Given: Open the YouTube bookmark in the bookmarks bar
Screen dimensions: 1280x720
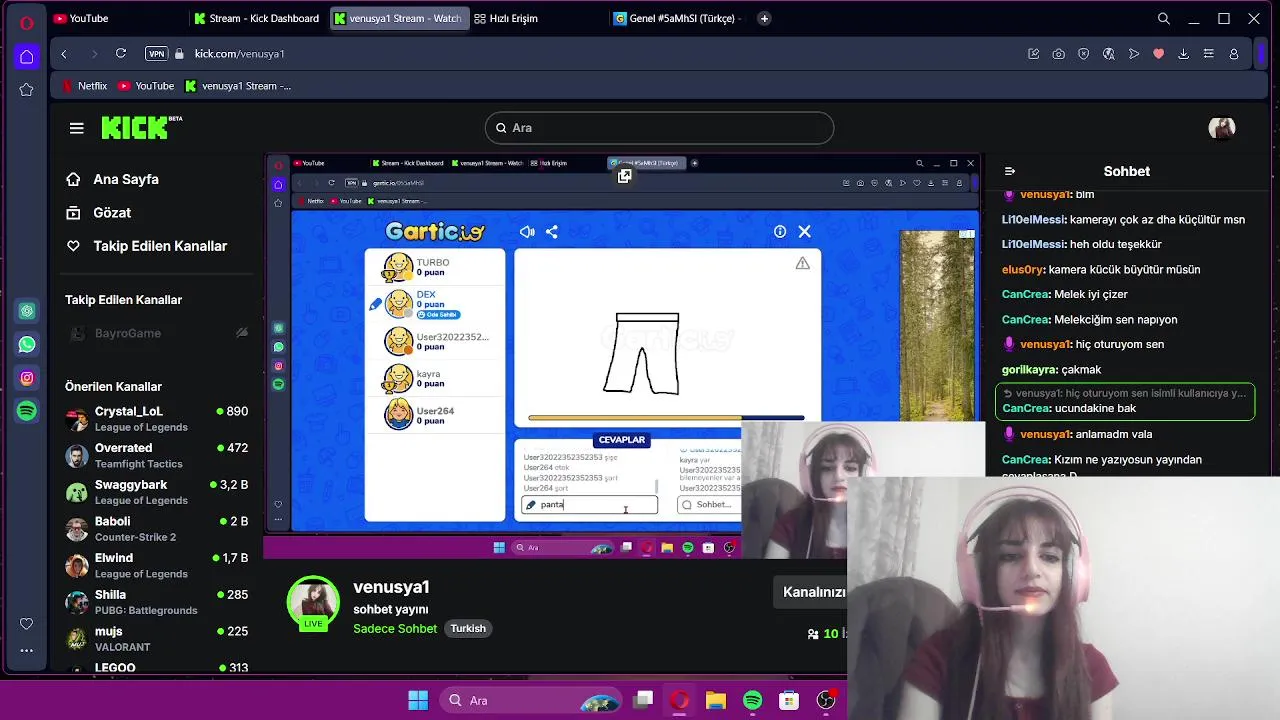Looking at the screenshot, I should click(x=146, y=86).
